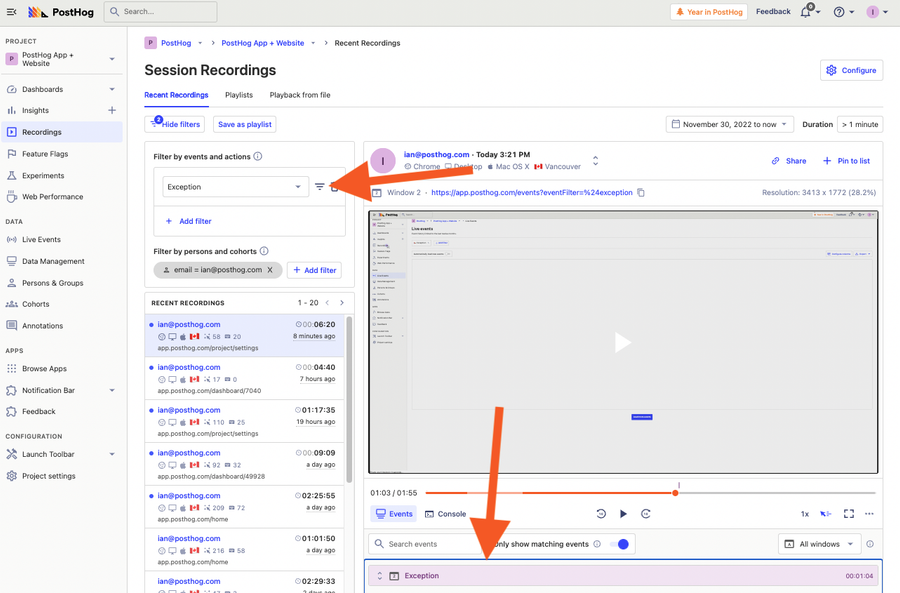Click filter properties icon beside Exception

(320, 187)
